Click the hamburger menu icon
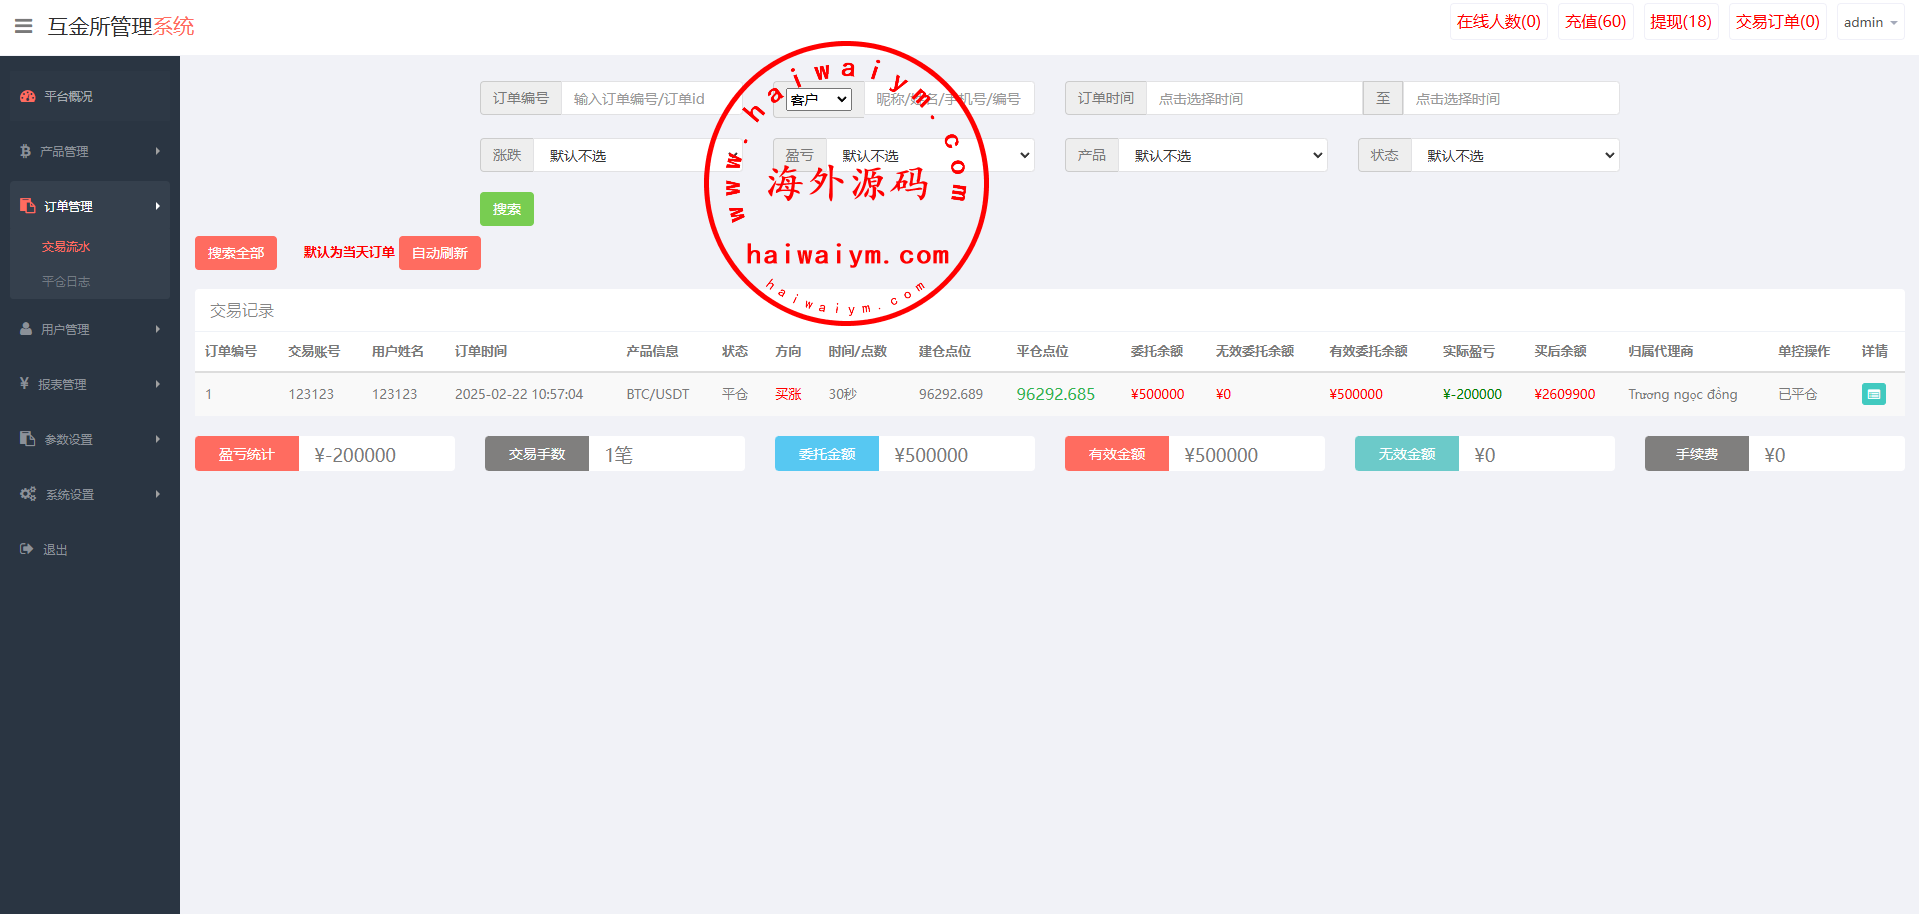The height and width of the screenshot is (914, 1919). [24, 26]
